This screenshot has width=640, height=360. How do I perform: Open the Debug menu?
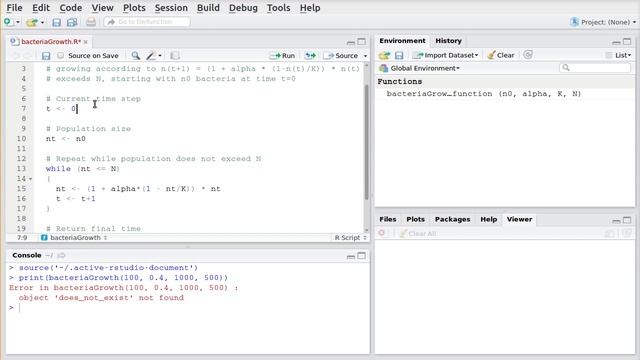coord(243,8)
